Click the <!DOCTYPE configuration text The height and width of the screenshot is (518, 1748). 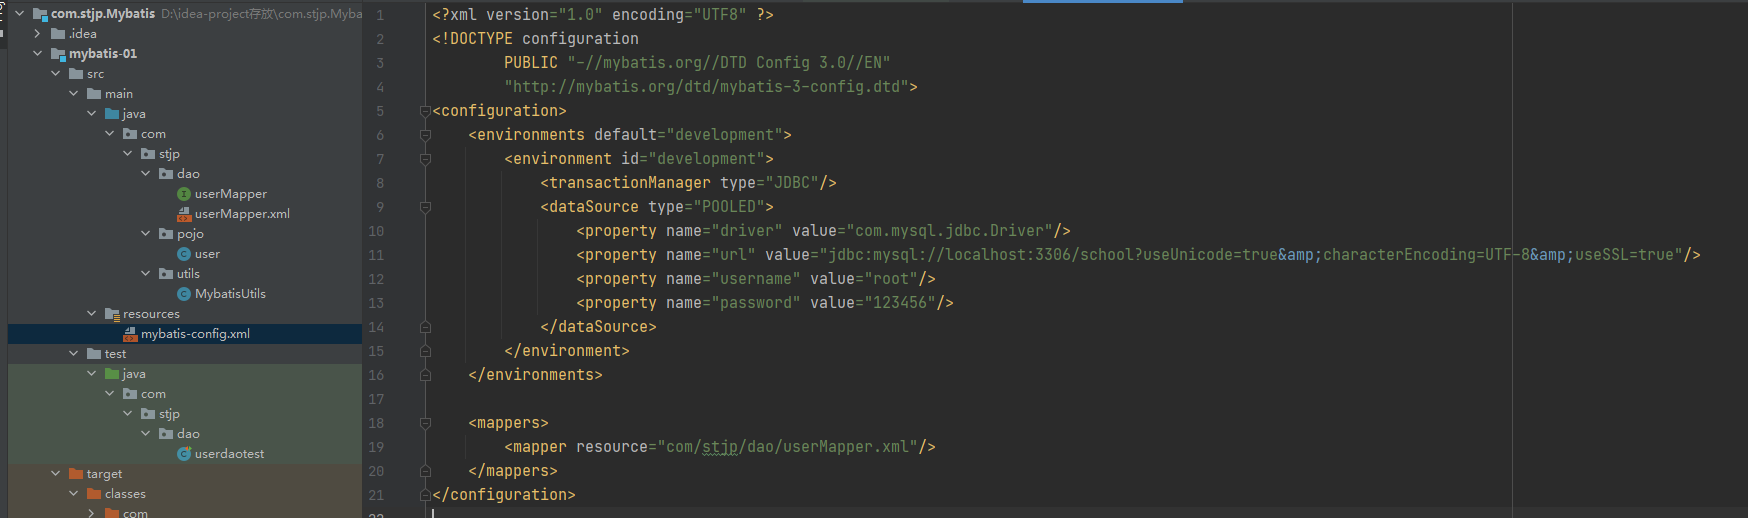click(535, 39)
